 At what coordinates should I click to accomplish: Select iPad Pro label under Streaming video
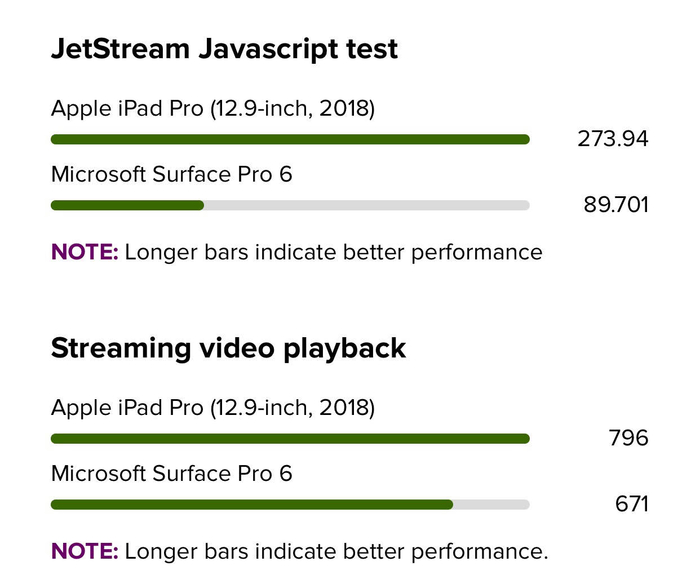pos(212,408)
